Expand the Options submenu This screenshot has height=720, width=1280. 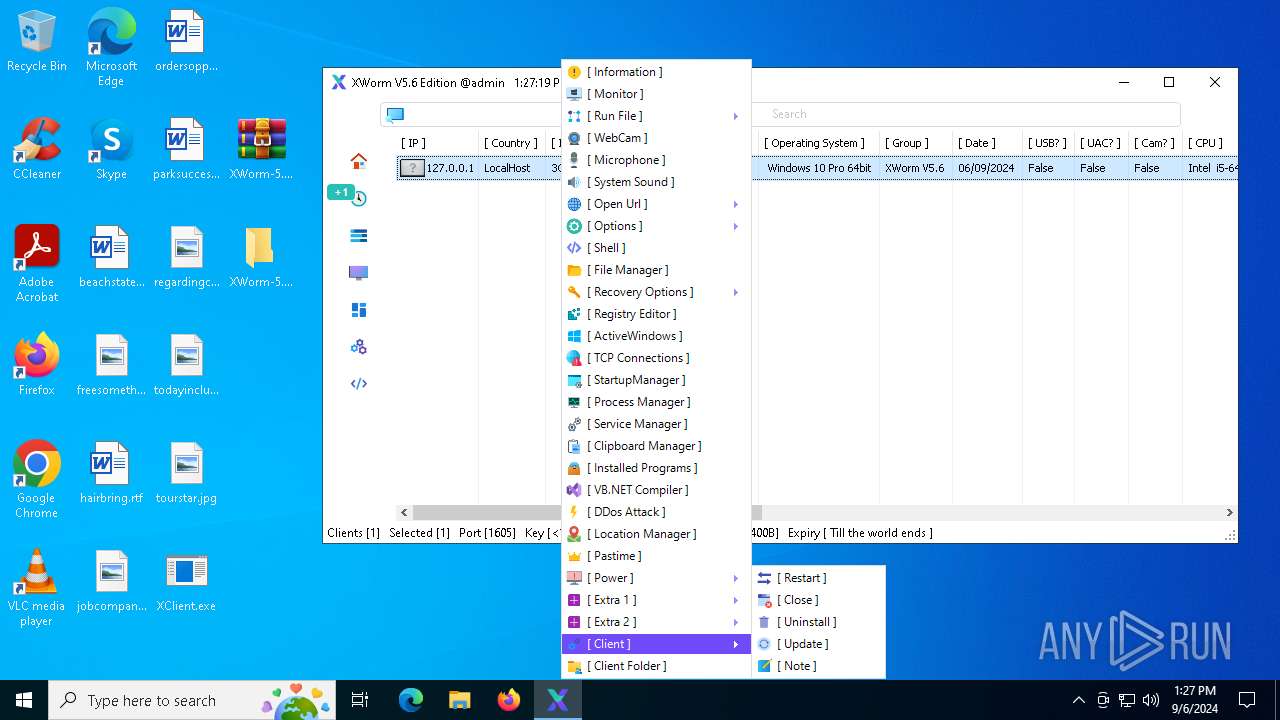click(x=656, y=226)
